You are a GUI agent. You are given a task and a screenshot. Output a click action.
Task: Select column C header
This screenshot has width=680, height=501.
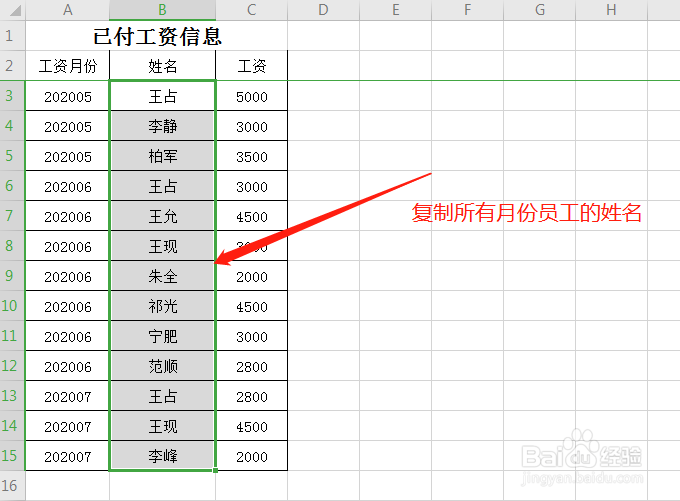pos(252,10)
